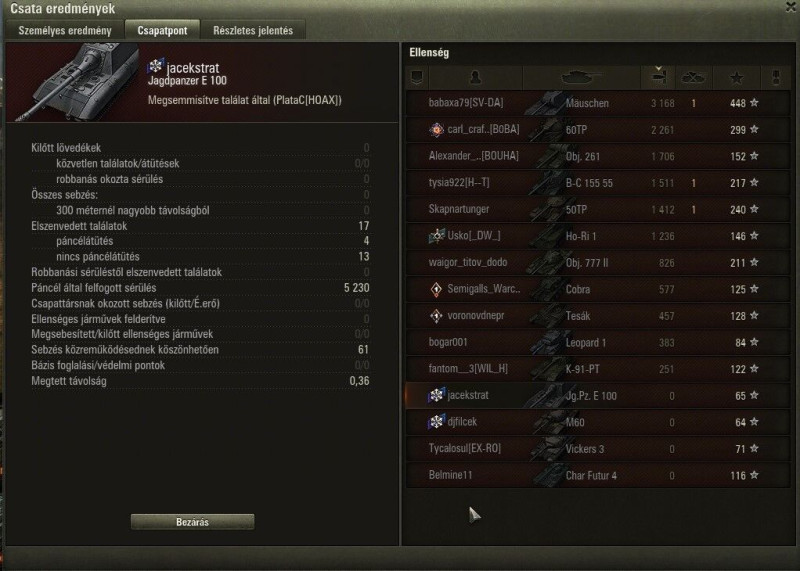
Task: Sort by vehicle tank column icon
Action: [581, 78]
